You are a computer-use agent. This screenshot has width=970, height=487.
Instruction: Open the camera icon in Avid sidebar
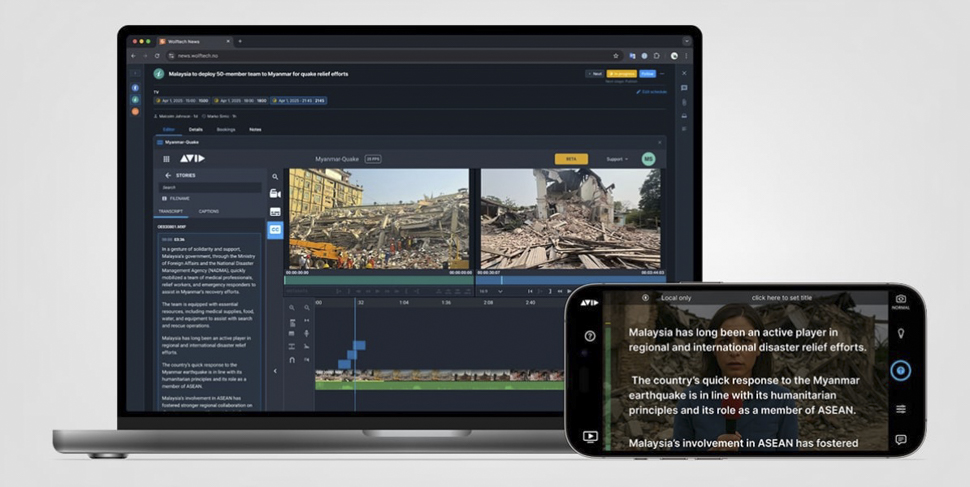tap(275, 193)
